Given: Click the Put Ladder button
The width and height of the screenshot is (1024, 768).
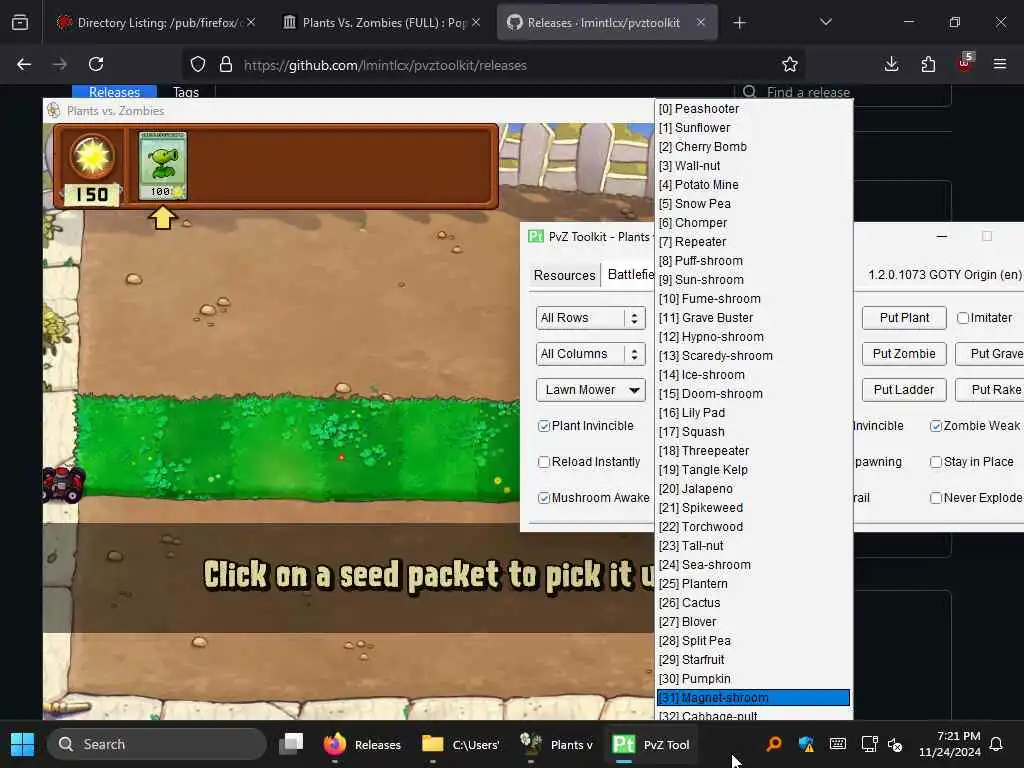Looking at the screenshot, I should (904, 390).
